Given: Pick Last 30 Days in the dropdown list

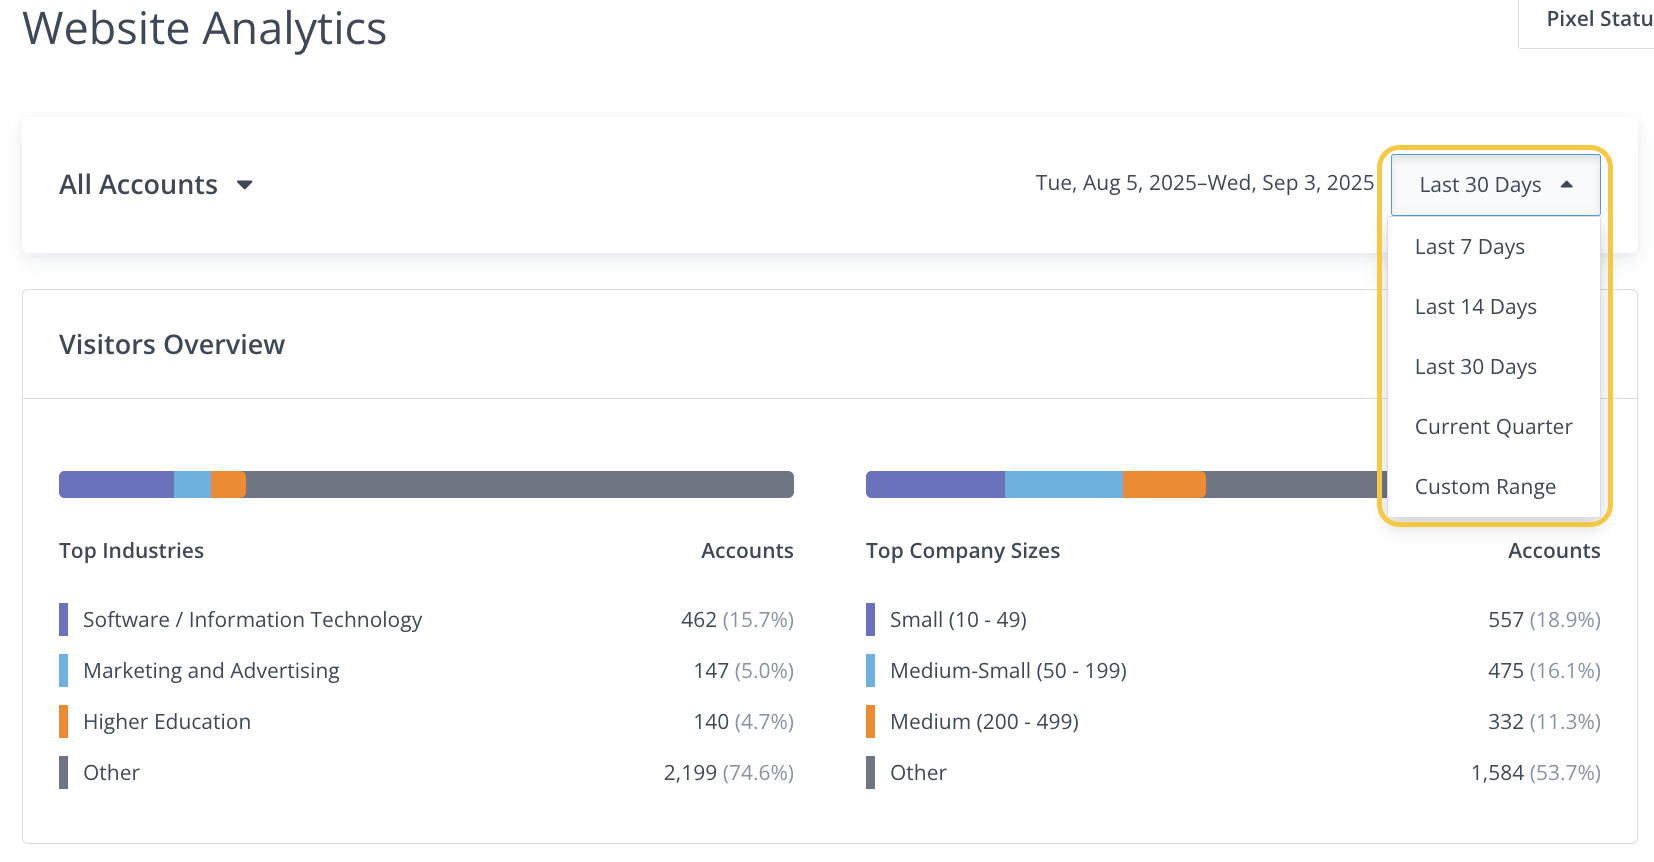Looking at the screenshot, I should [1475, 367].
